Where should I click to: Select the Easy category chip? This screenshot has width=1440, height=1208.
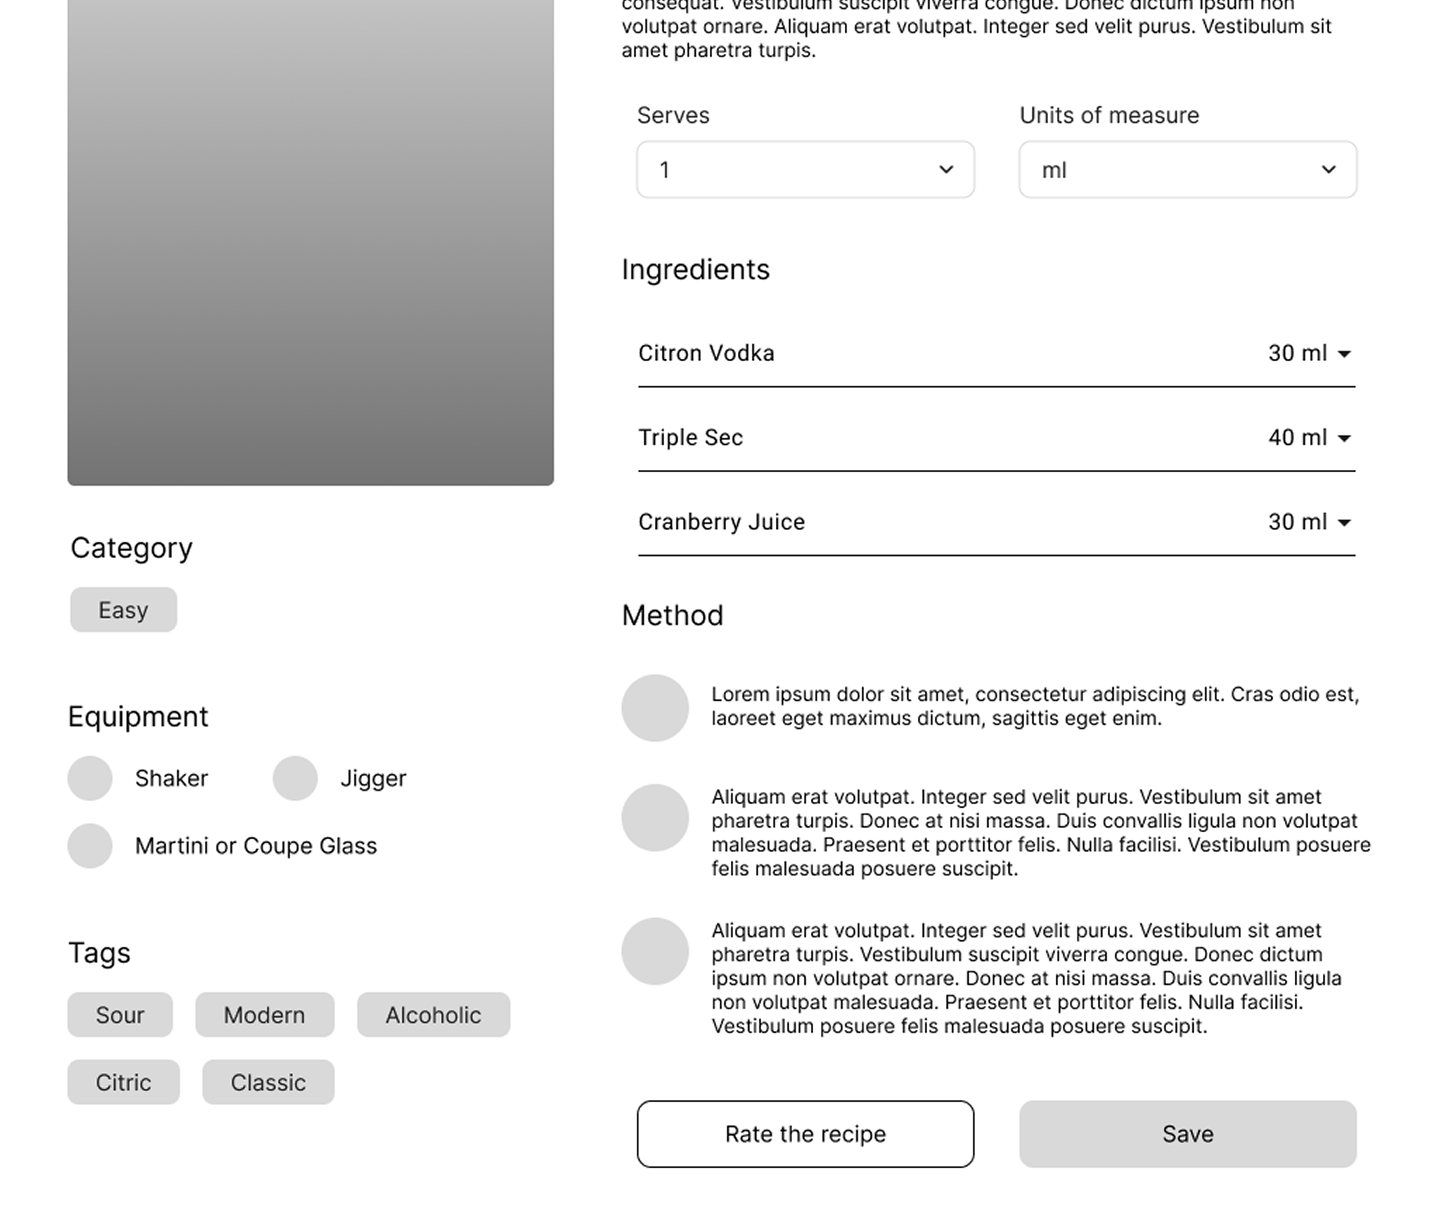click(123, 610)
